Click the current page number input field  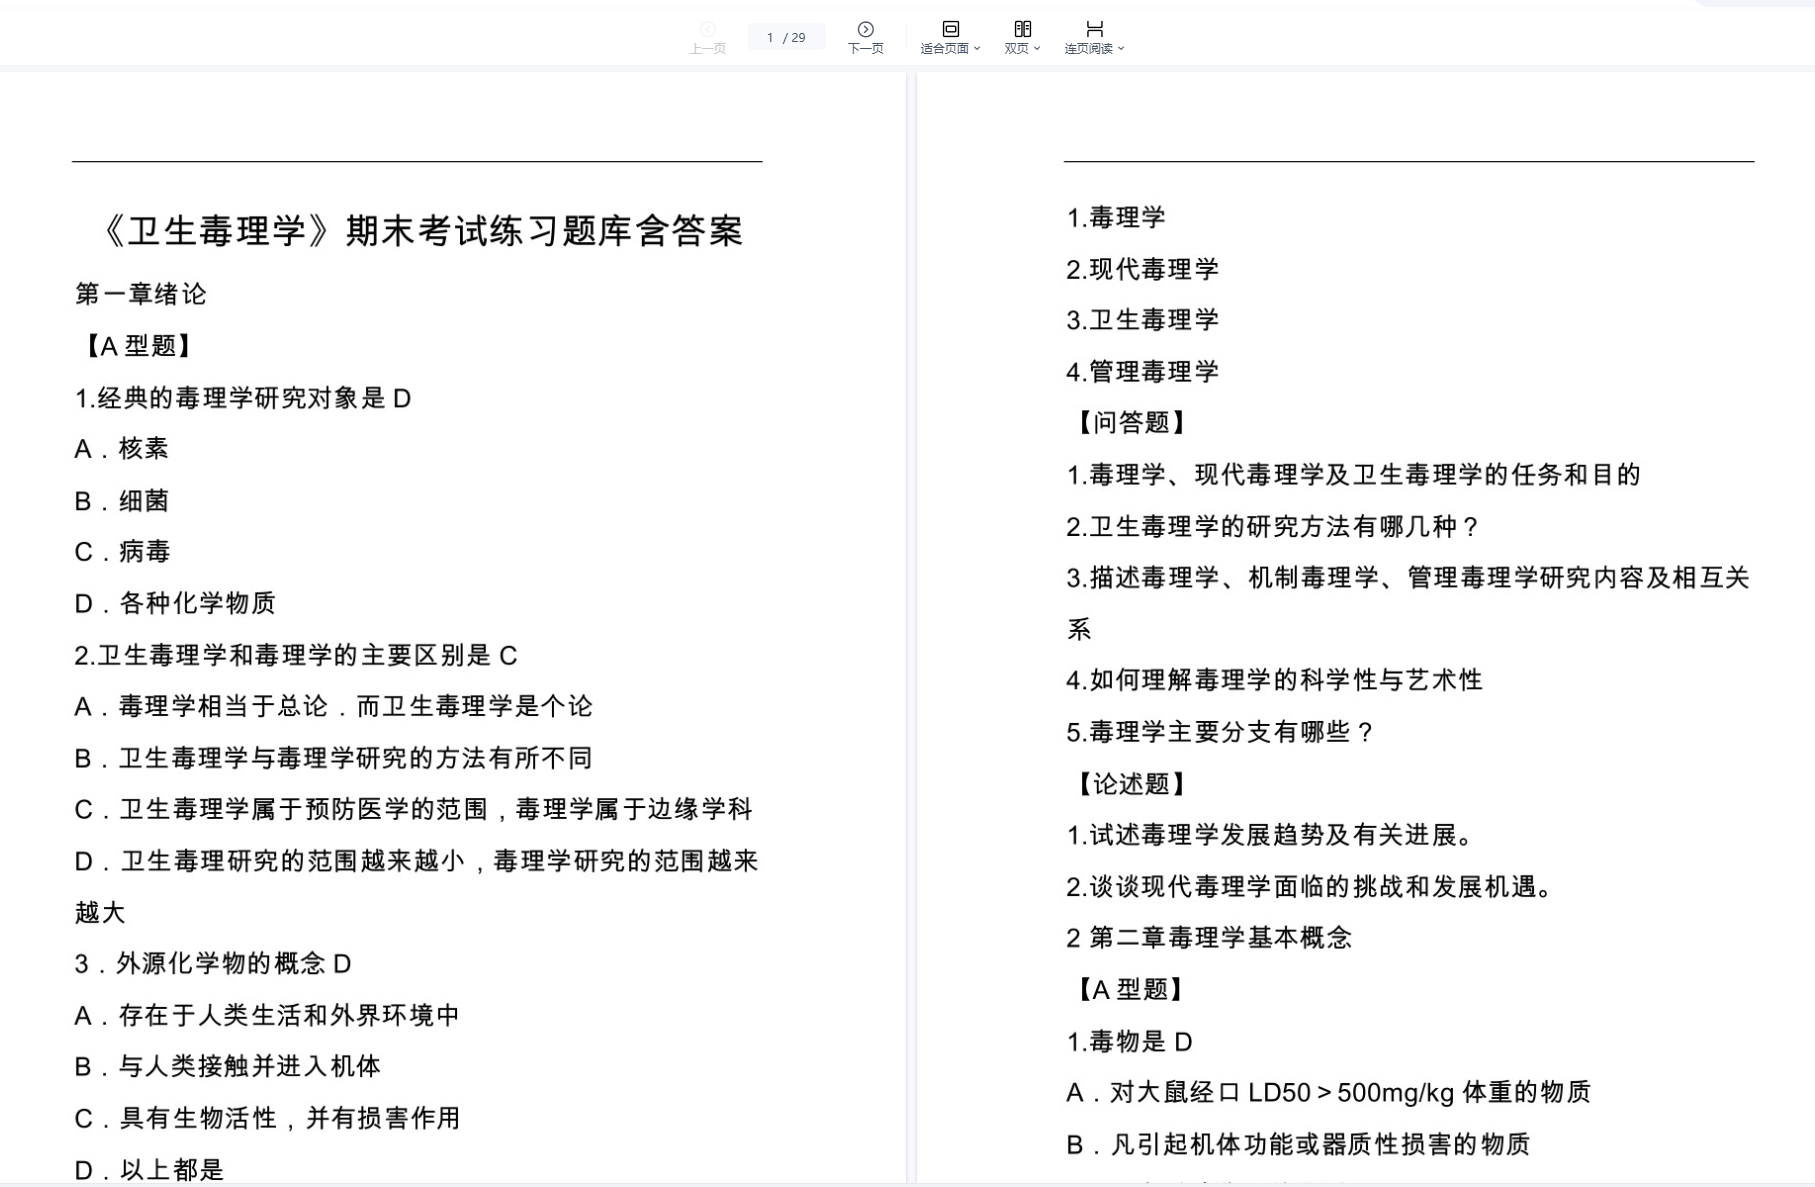pyautogui.click(x=770, y=38)
